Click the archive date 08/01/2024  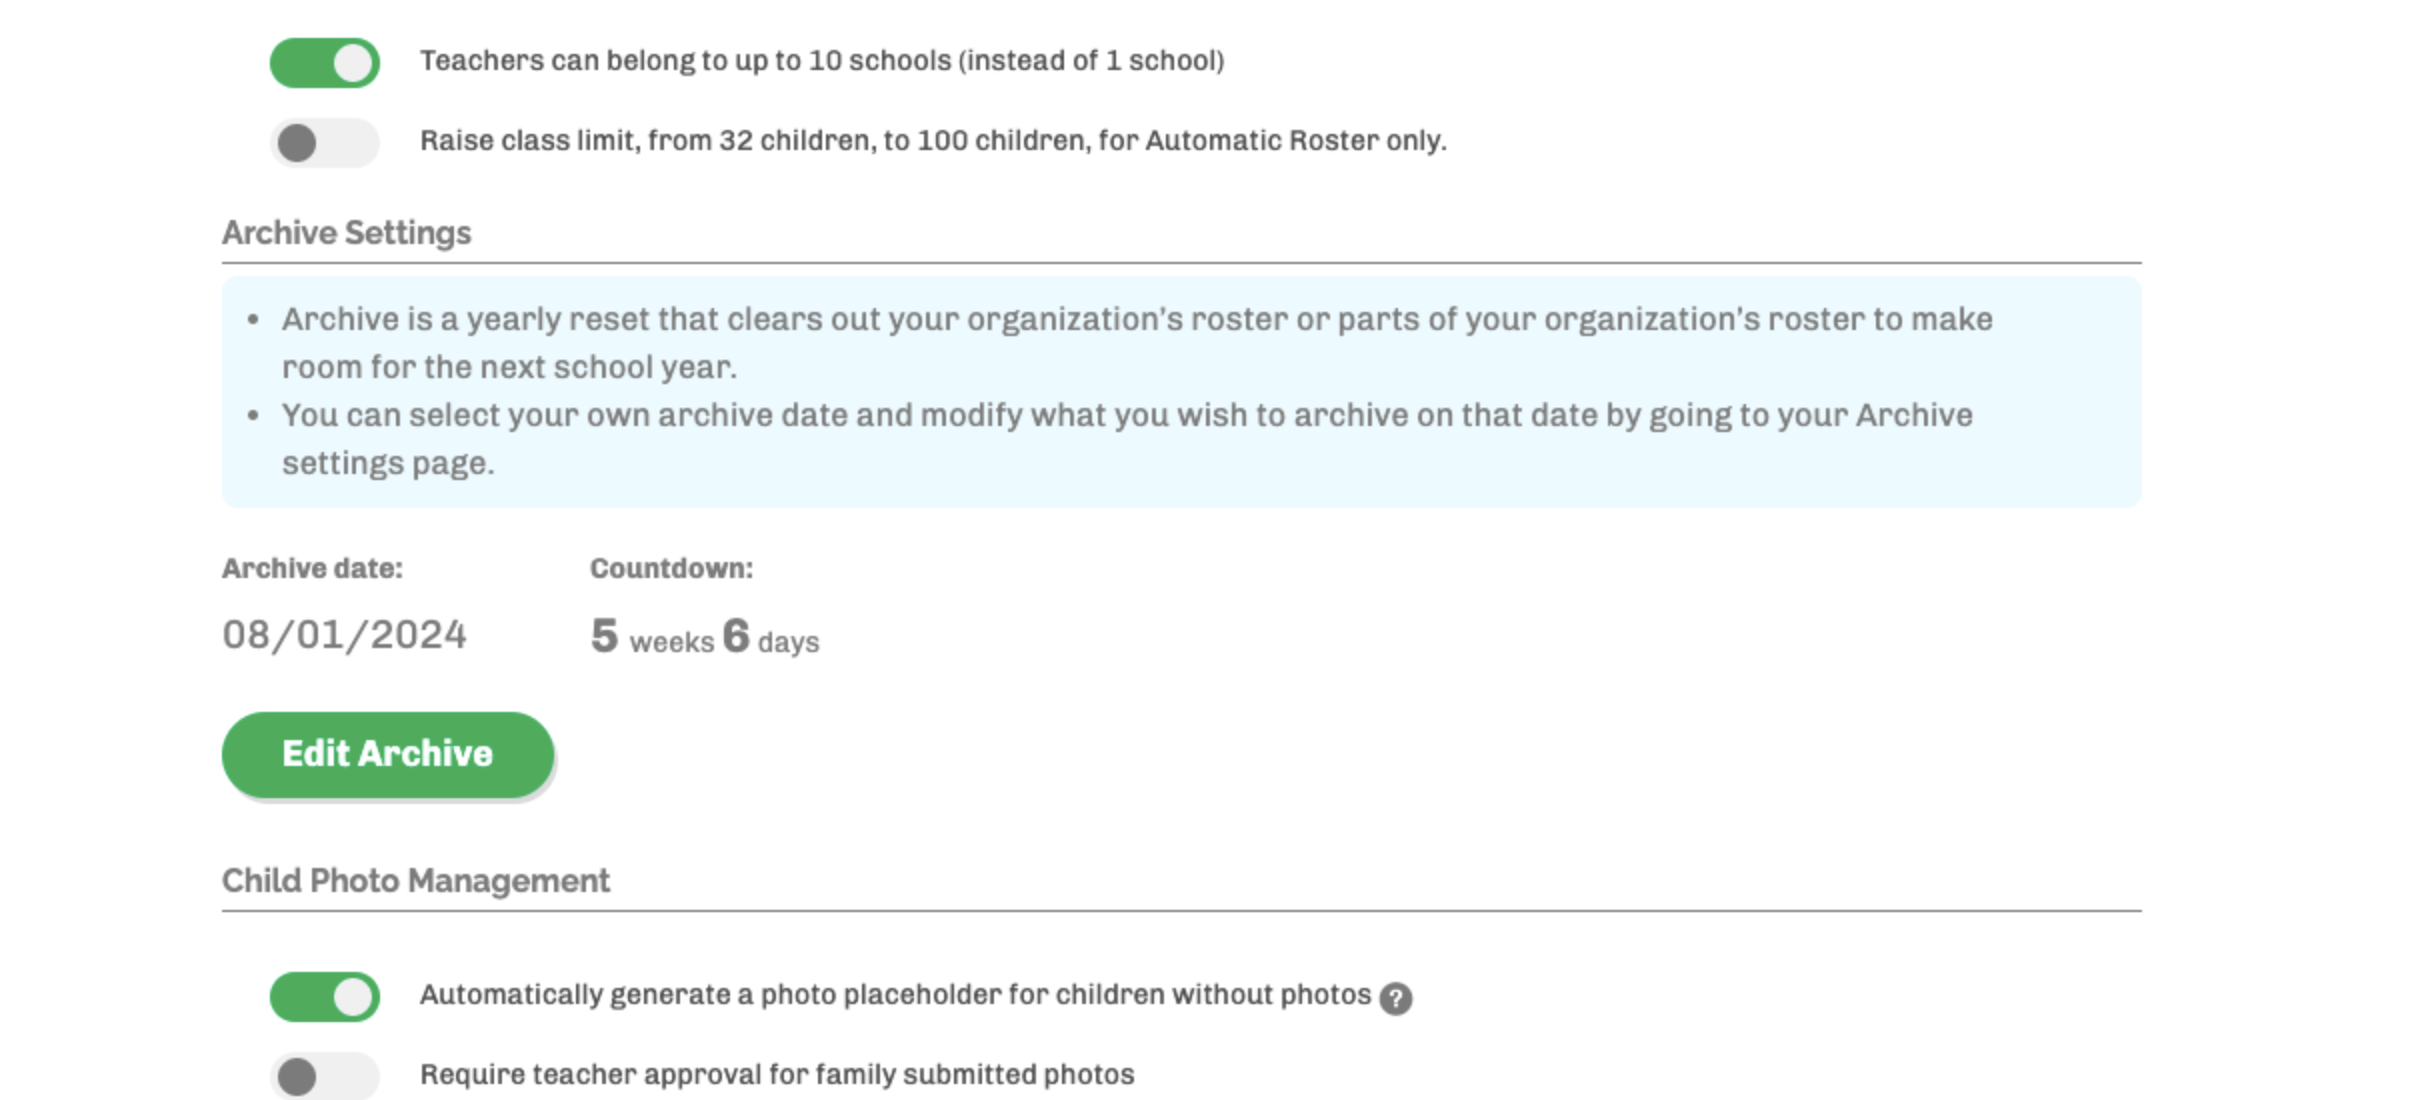344,635
